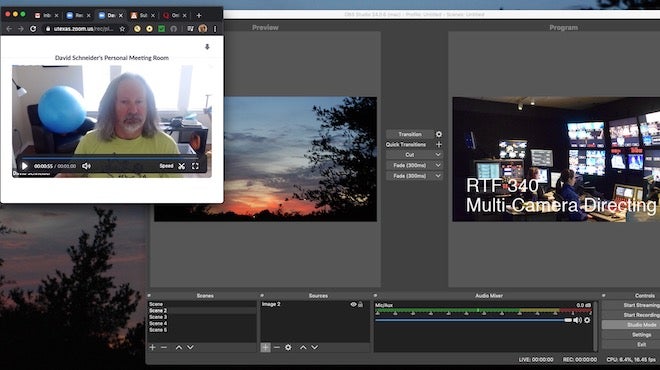Add a quick transition with plus icon
Viewport: 660px width, 370px height.
(x=439, y=144)
